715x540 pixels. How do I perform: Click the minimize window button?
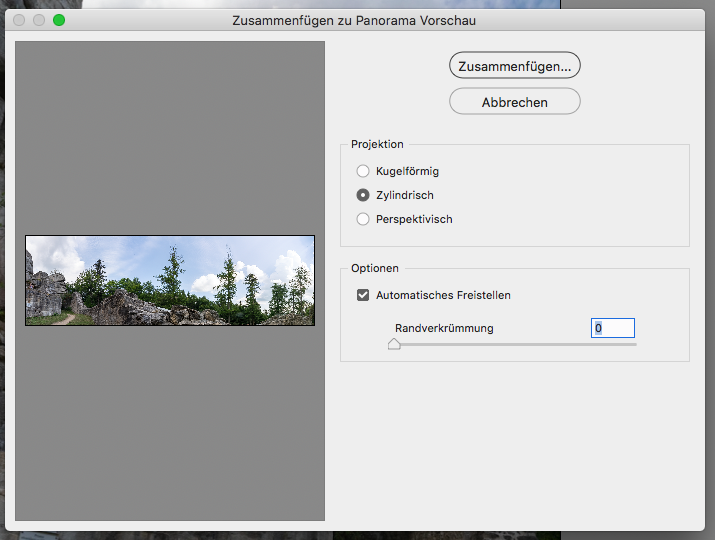point(39,20)
